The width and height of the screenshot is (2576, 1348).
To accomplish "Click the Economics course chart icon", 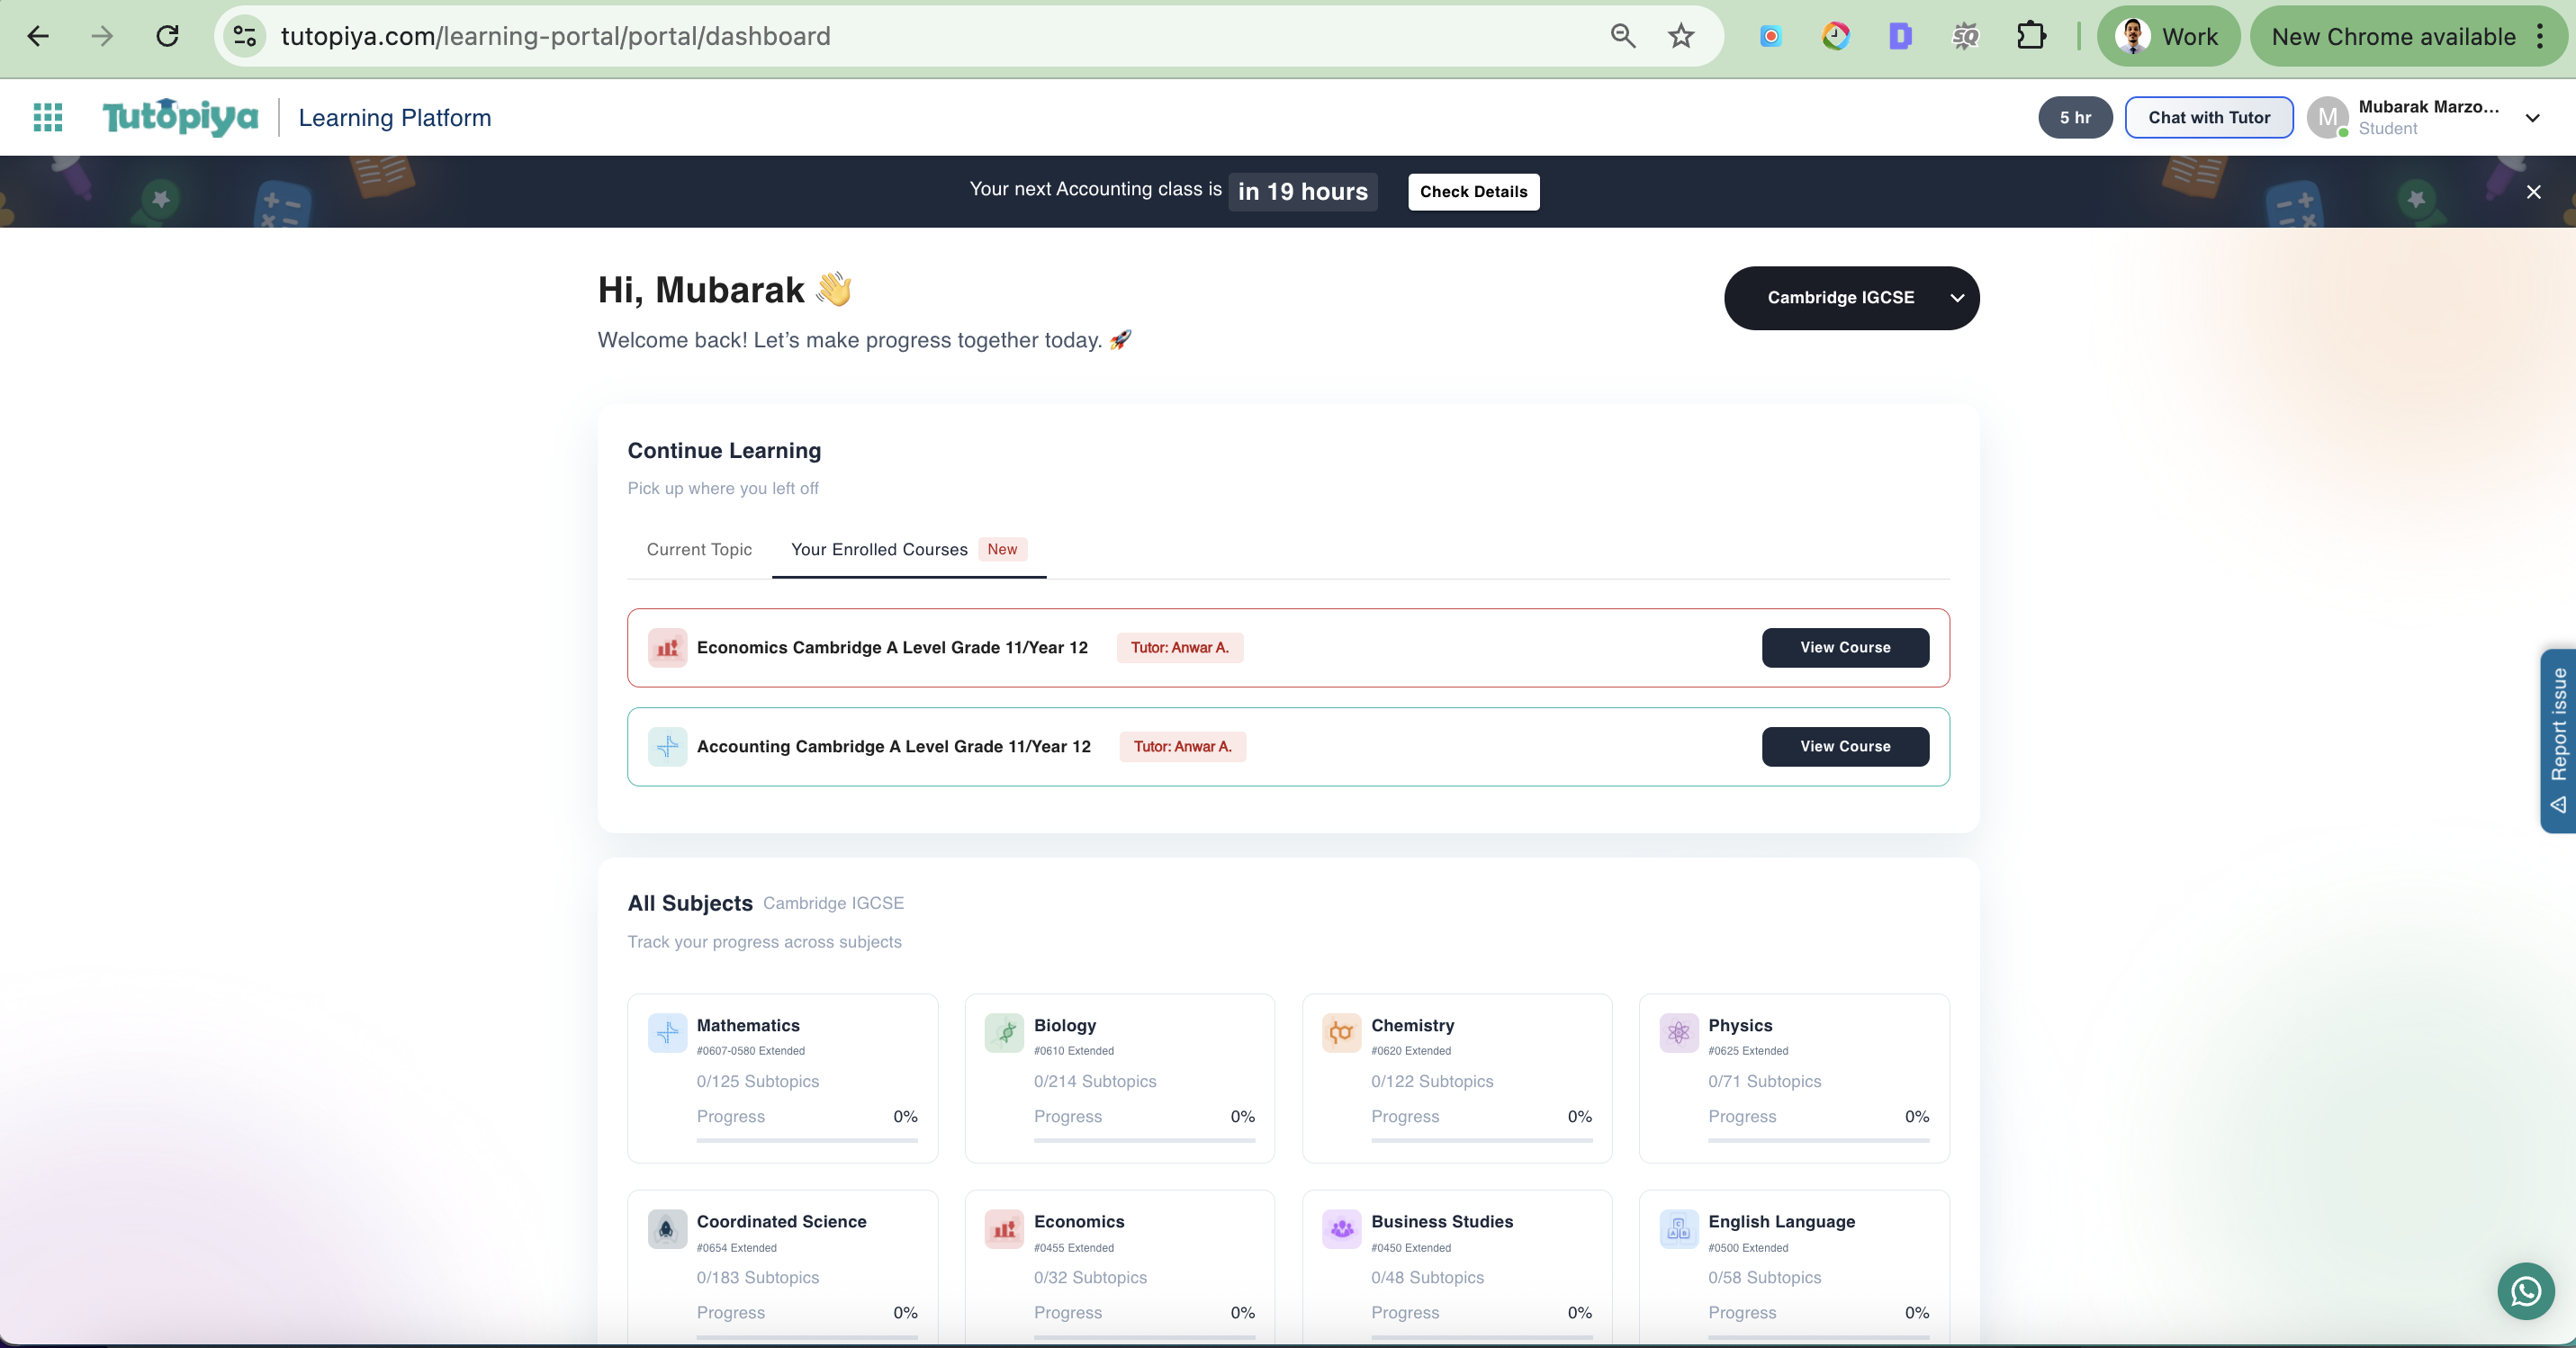I will (667, 648).
